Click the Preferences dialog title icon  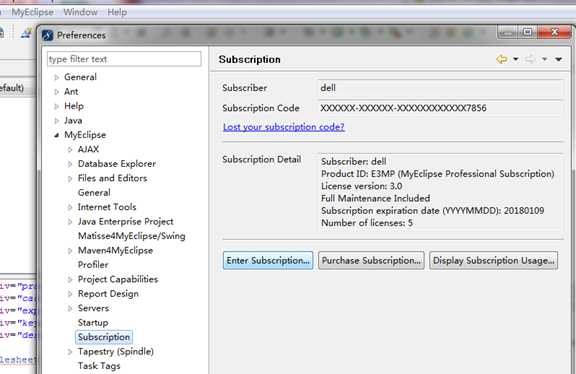coord(48,35)
